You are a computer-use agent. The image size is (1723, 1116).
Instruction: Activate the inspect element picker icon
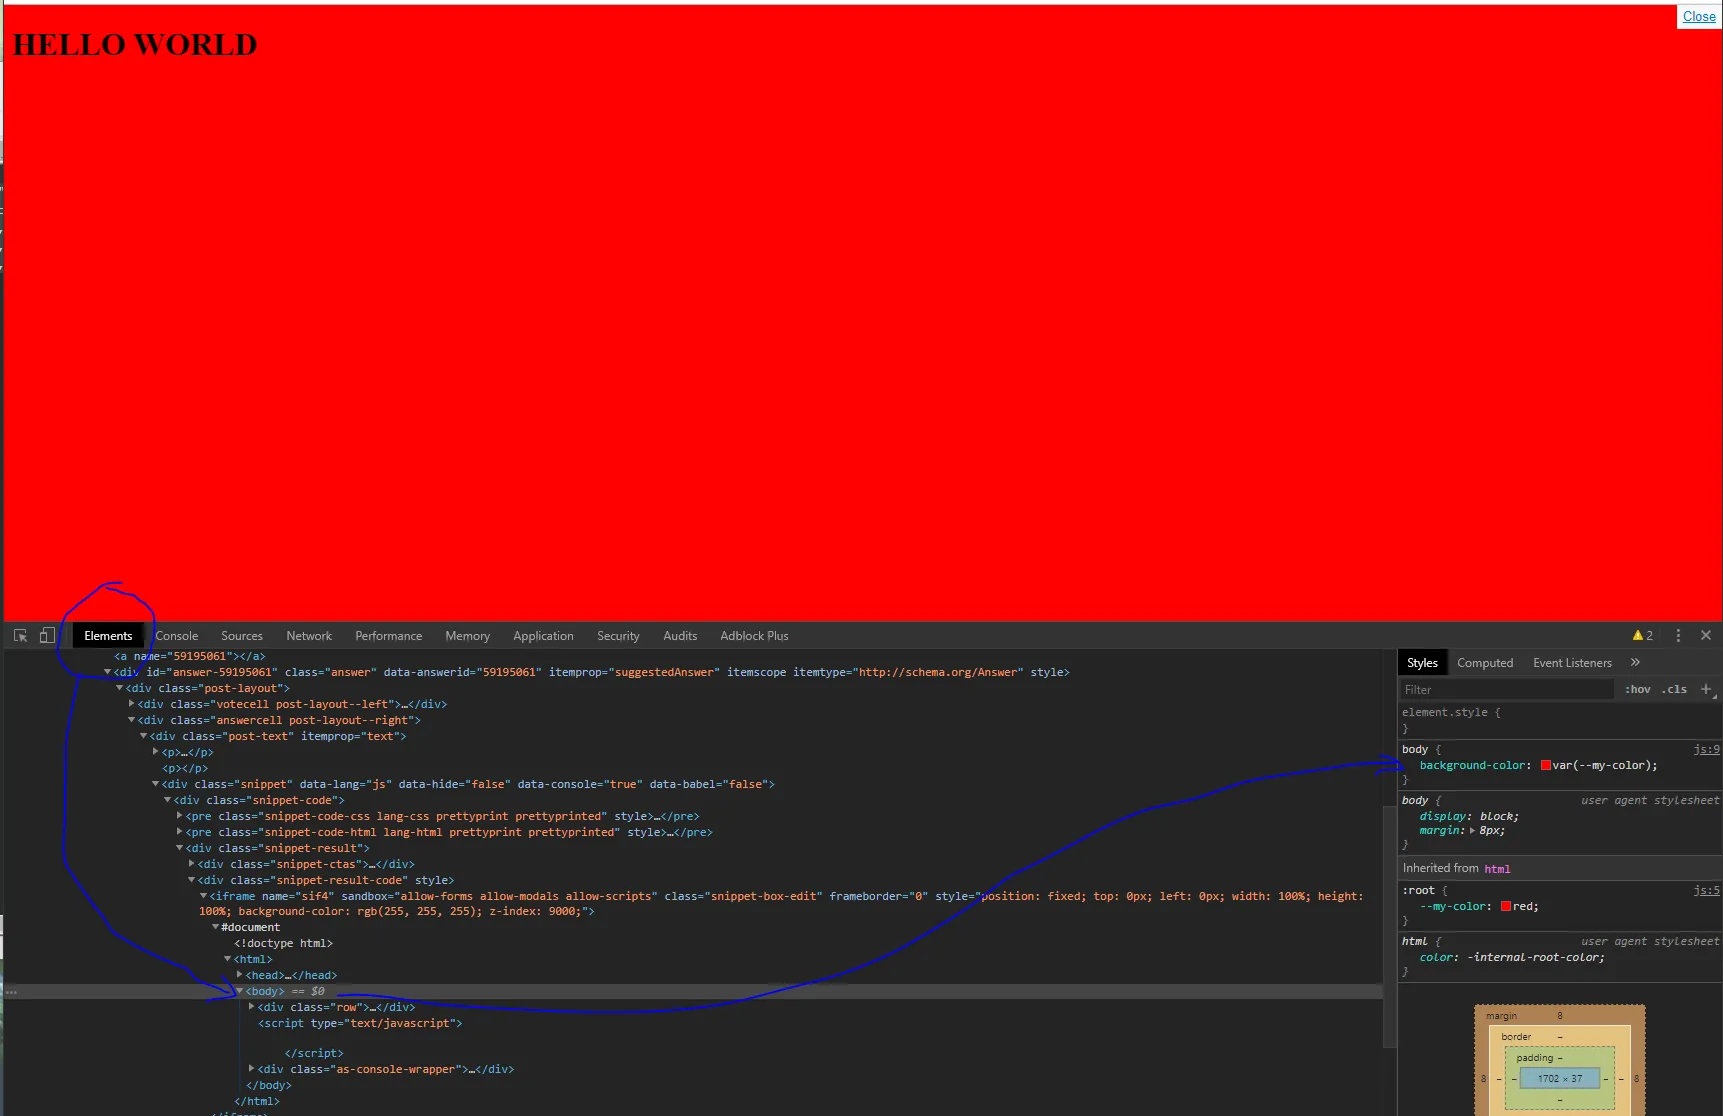click(x=20, y=635)
